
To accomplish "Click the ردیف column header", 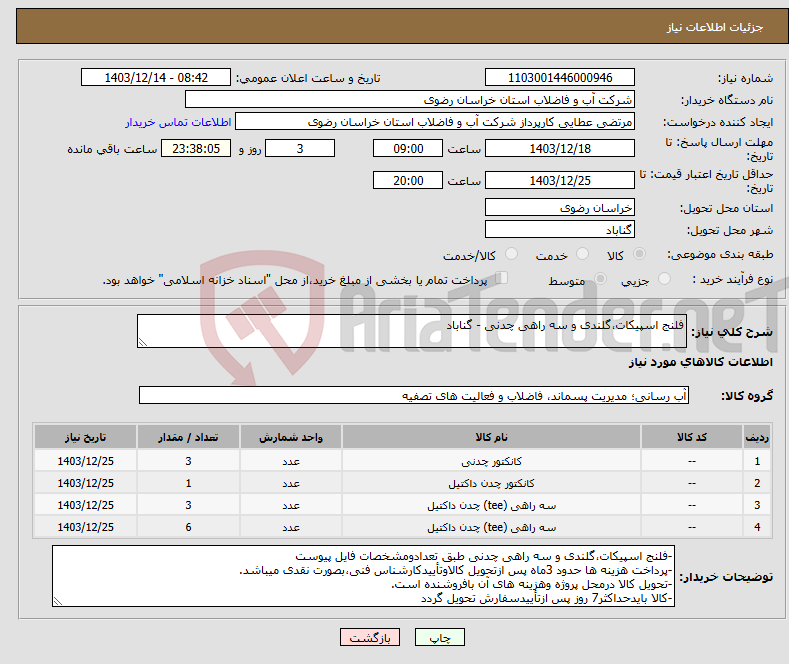I will 757,437.
